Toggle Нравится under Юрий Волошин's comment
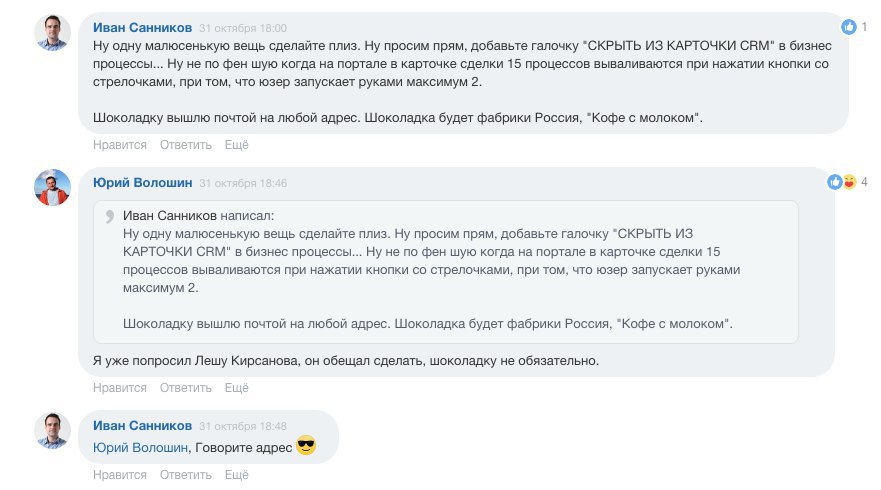This screenshot has height=490, width=881. pos(119,388)
